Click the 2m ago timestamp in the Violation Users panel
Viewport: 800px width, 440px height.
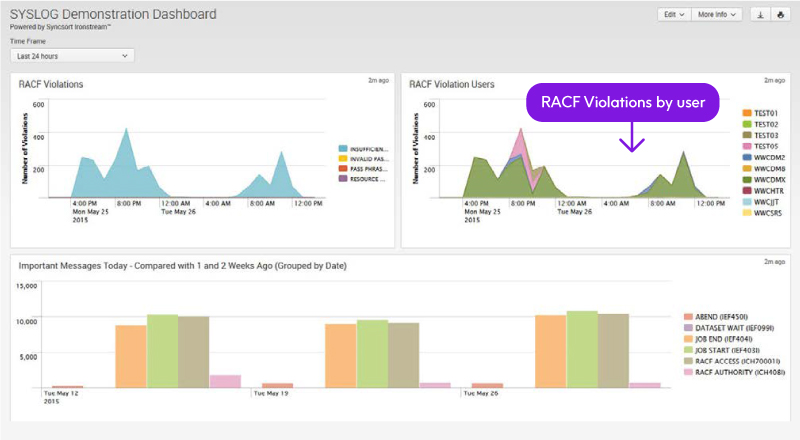click(x=774, y=81)
